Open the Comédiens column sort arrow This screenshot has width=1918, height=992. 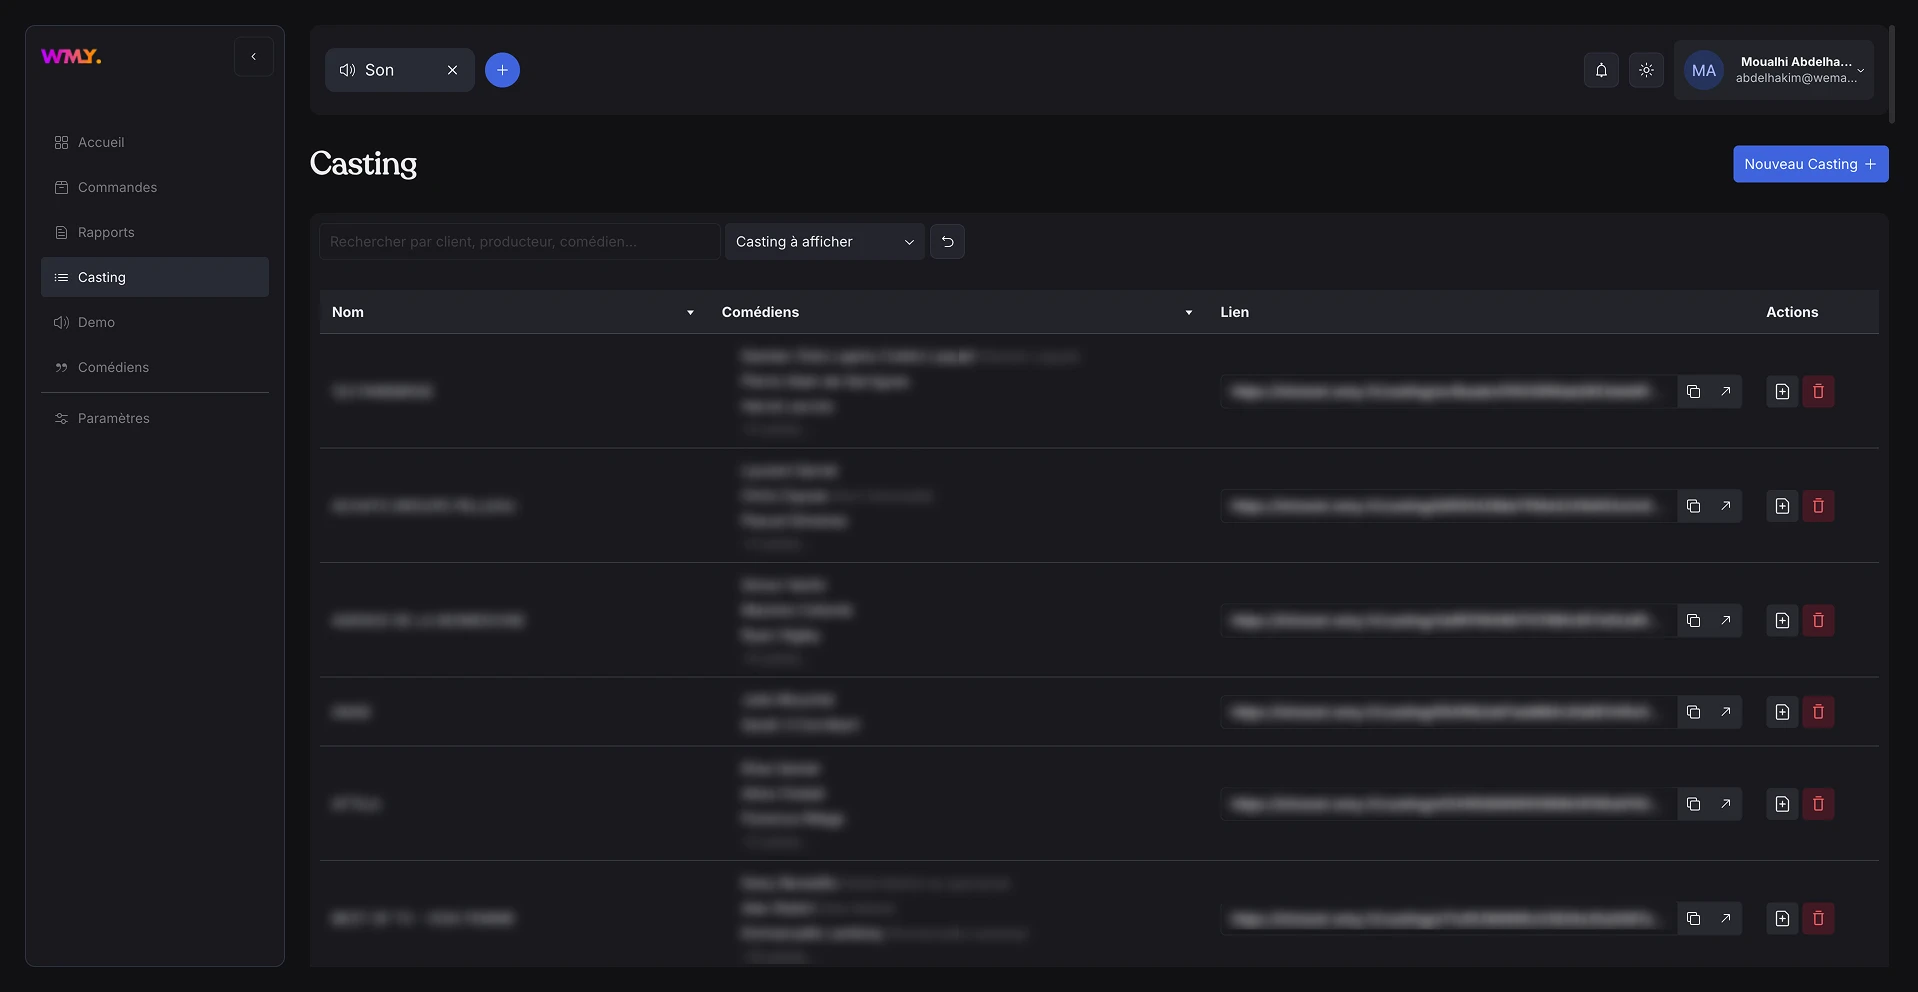click(1188, 313)
